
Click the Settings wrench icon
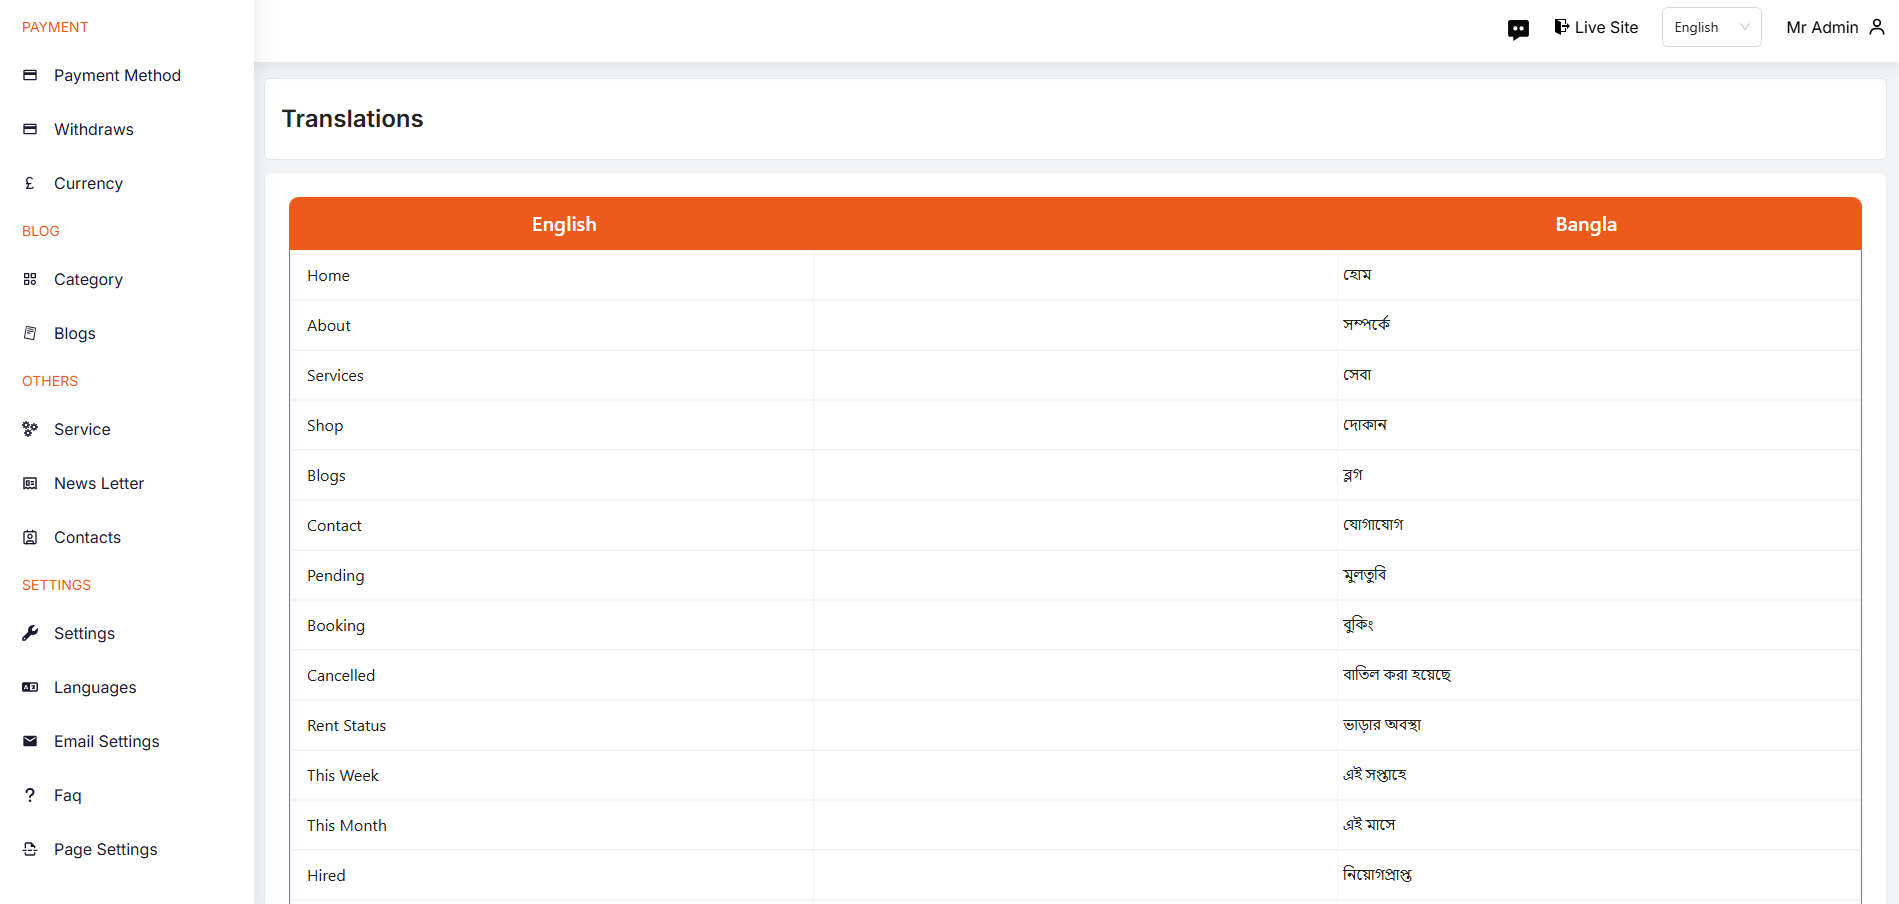coord(30,633)
